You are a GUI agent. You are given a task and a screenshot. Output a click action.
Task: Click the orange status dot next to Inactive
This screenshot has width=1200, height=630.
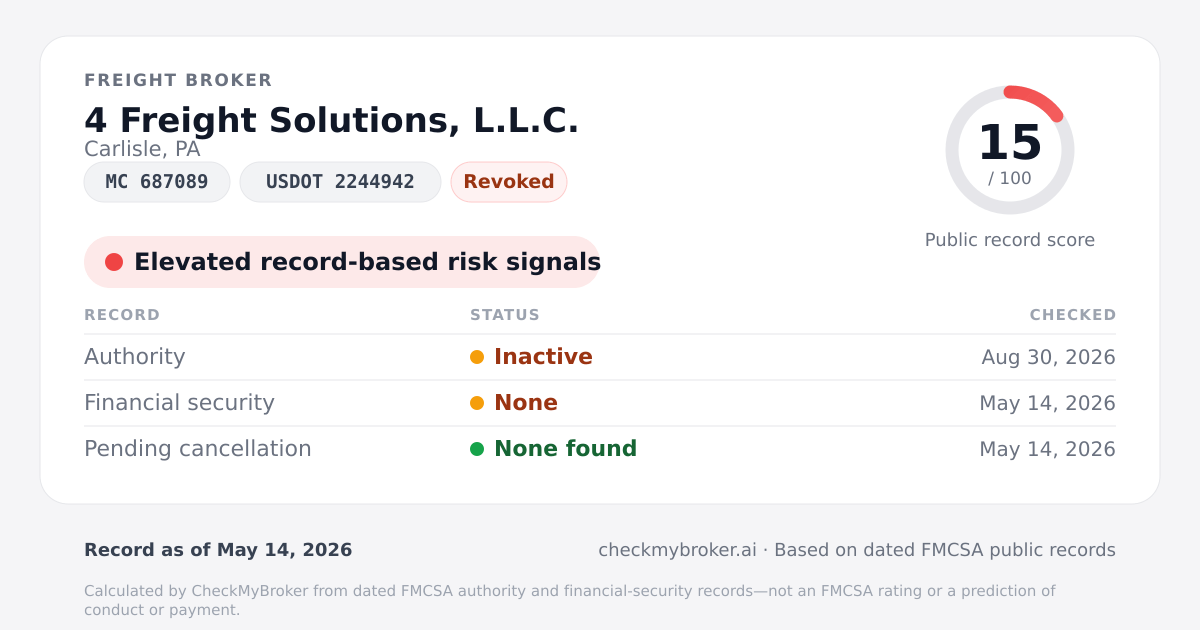(x=477, y=357)
